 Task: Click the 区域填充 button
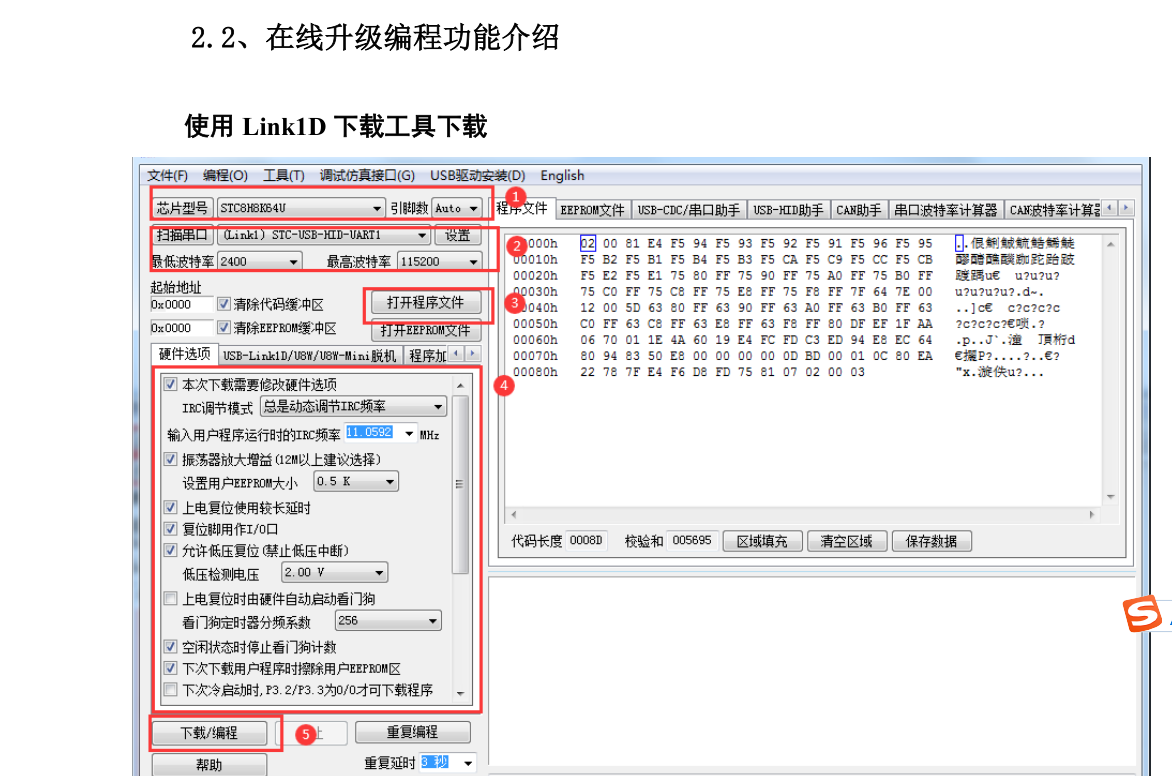[762, 541]
